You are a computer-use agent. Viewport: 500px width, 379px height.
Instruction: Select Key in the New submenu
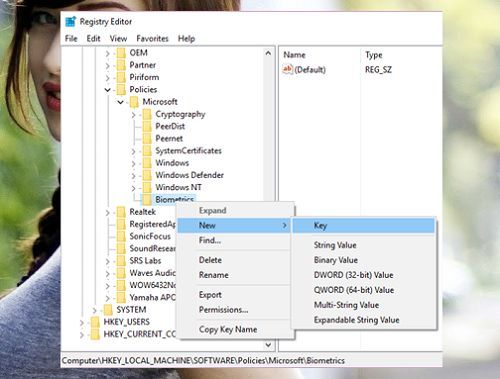point(364,226)
